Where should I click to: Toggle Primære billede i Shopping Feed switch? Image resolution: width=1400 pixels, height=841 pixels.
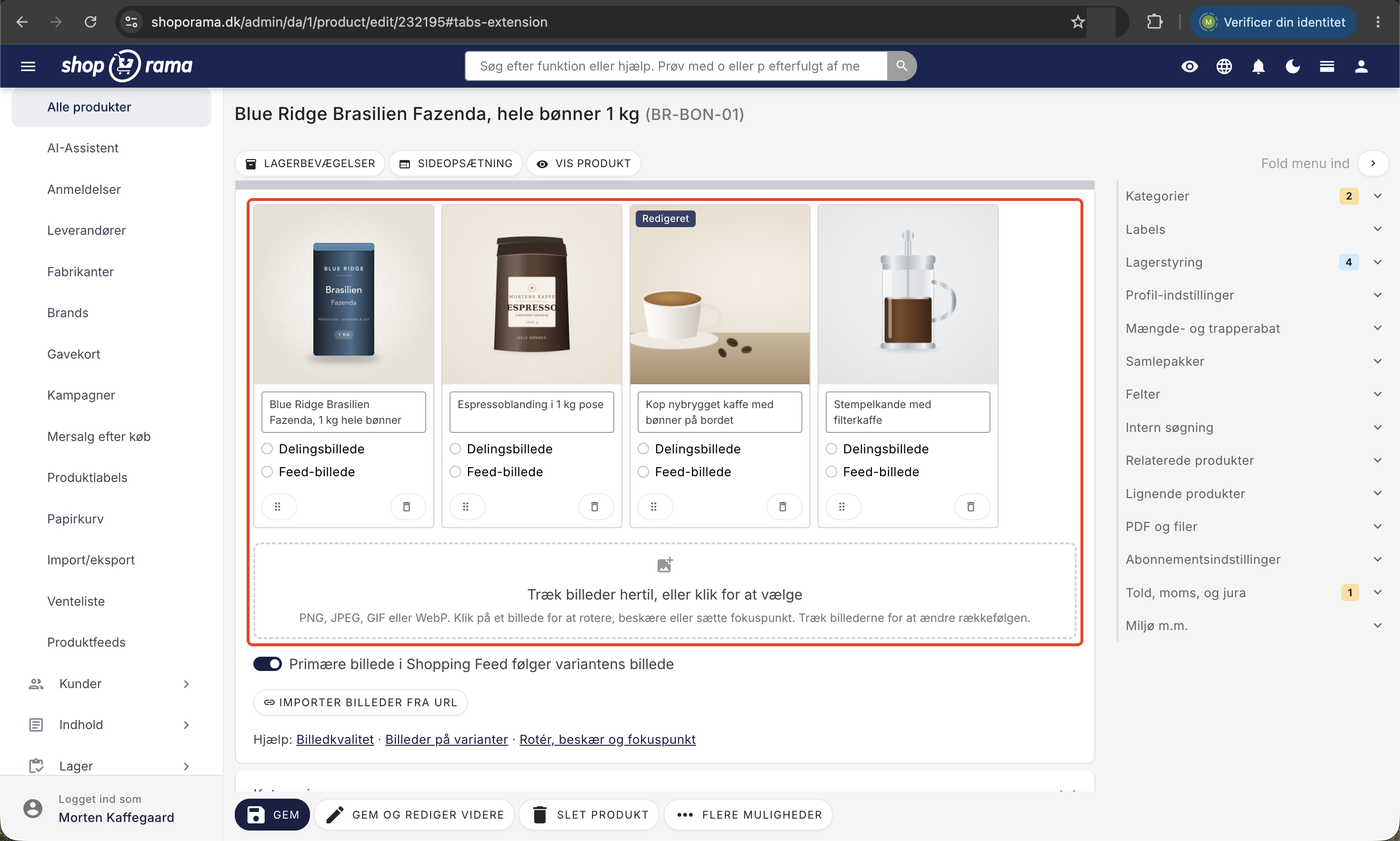[268, 664]
